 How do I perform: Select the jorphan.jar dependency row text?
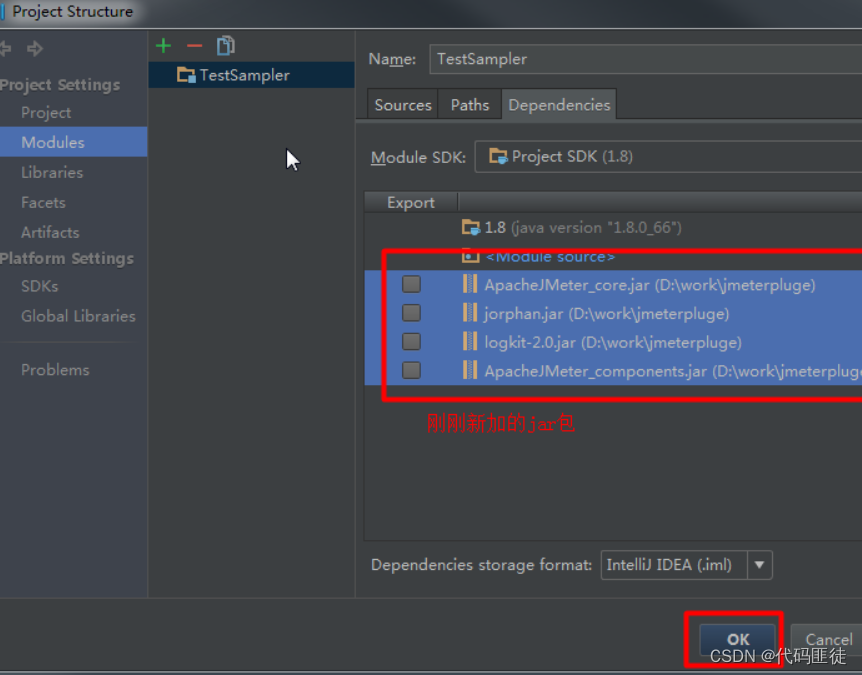(606, 313)
